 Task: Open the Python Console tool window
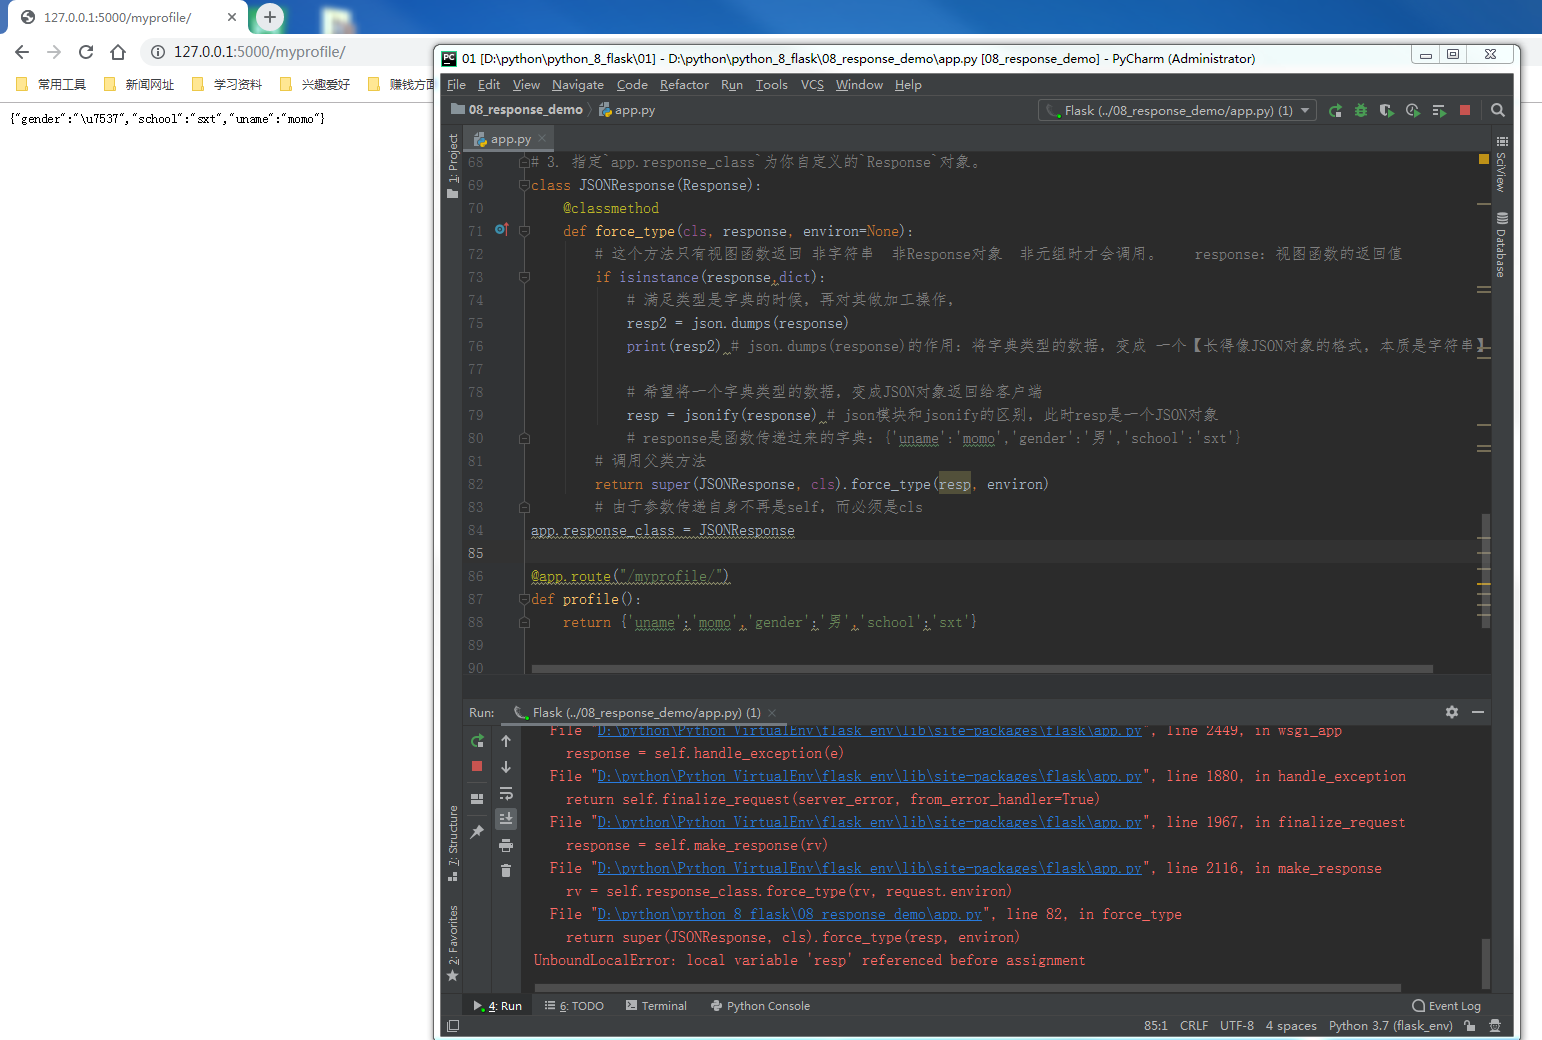pyautogui.click(x=760, y=1006)
